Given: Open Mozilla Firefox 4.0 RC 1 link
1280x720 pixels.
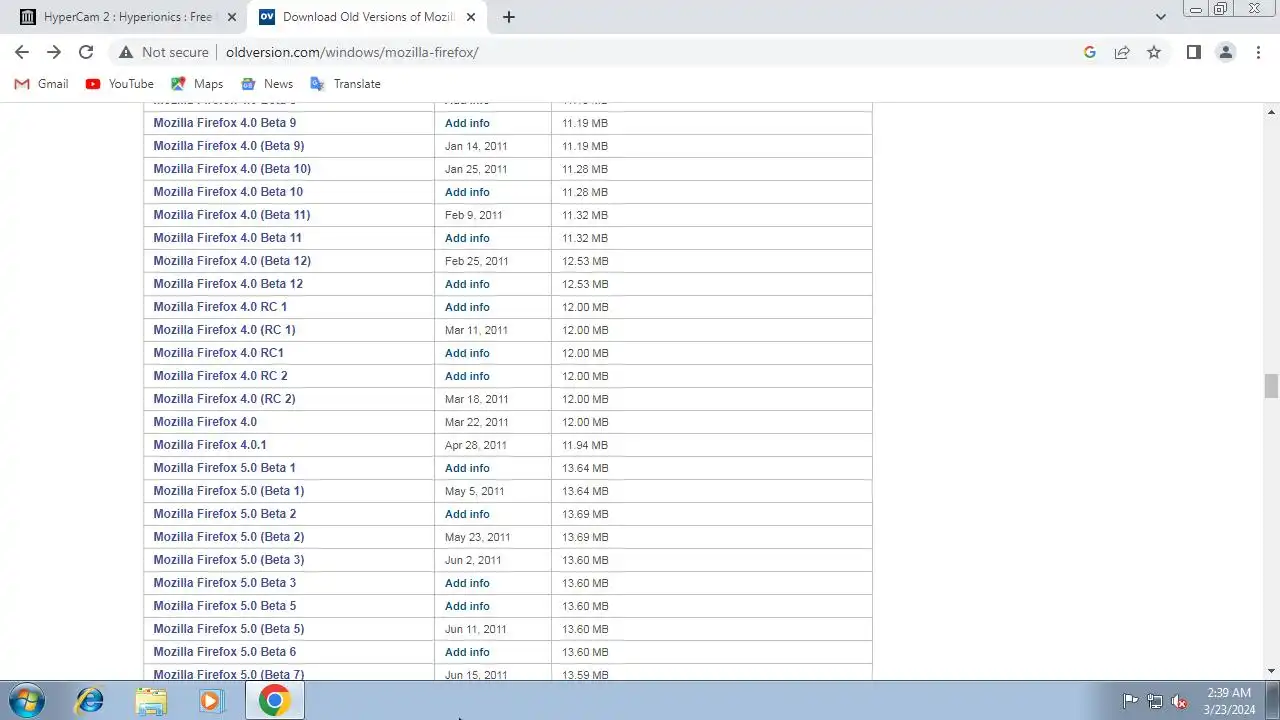Looking at the screenshot, I should 220,307.
